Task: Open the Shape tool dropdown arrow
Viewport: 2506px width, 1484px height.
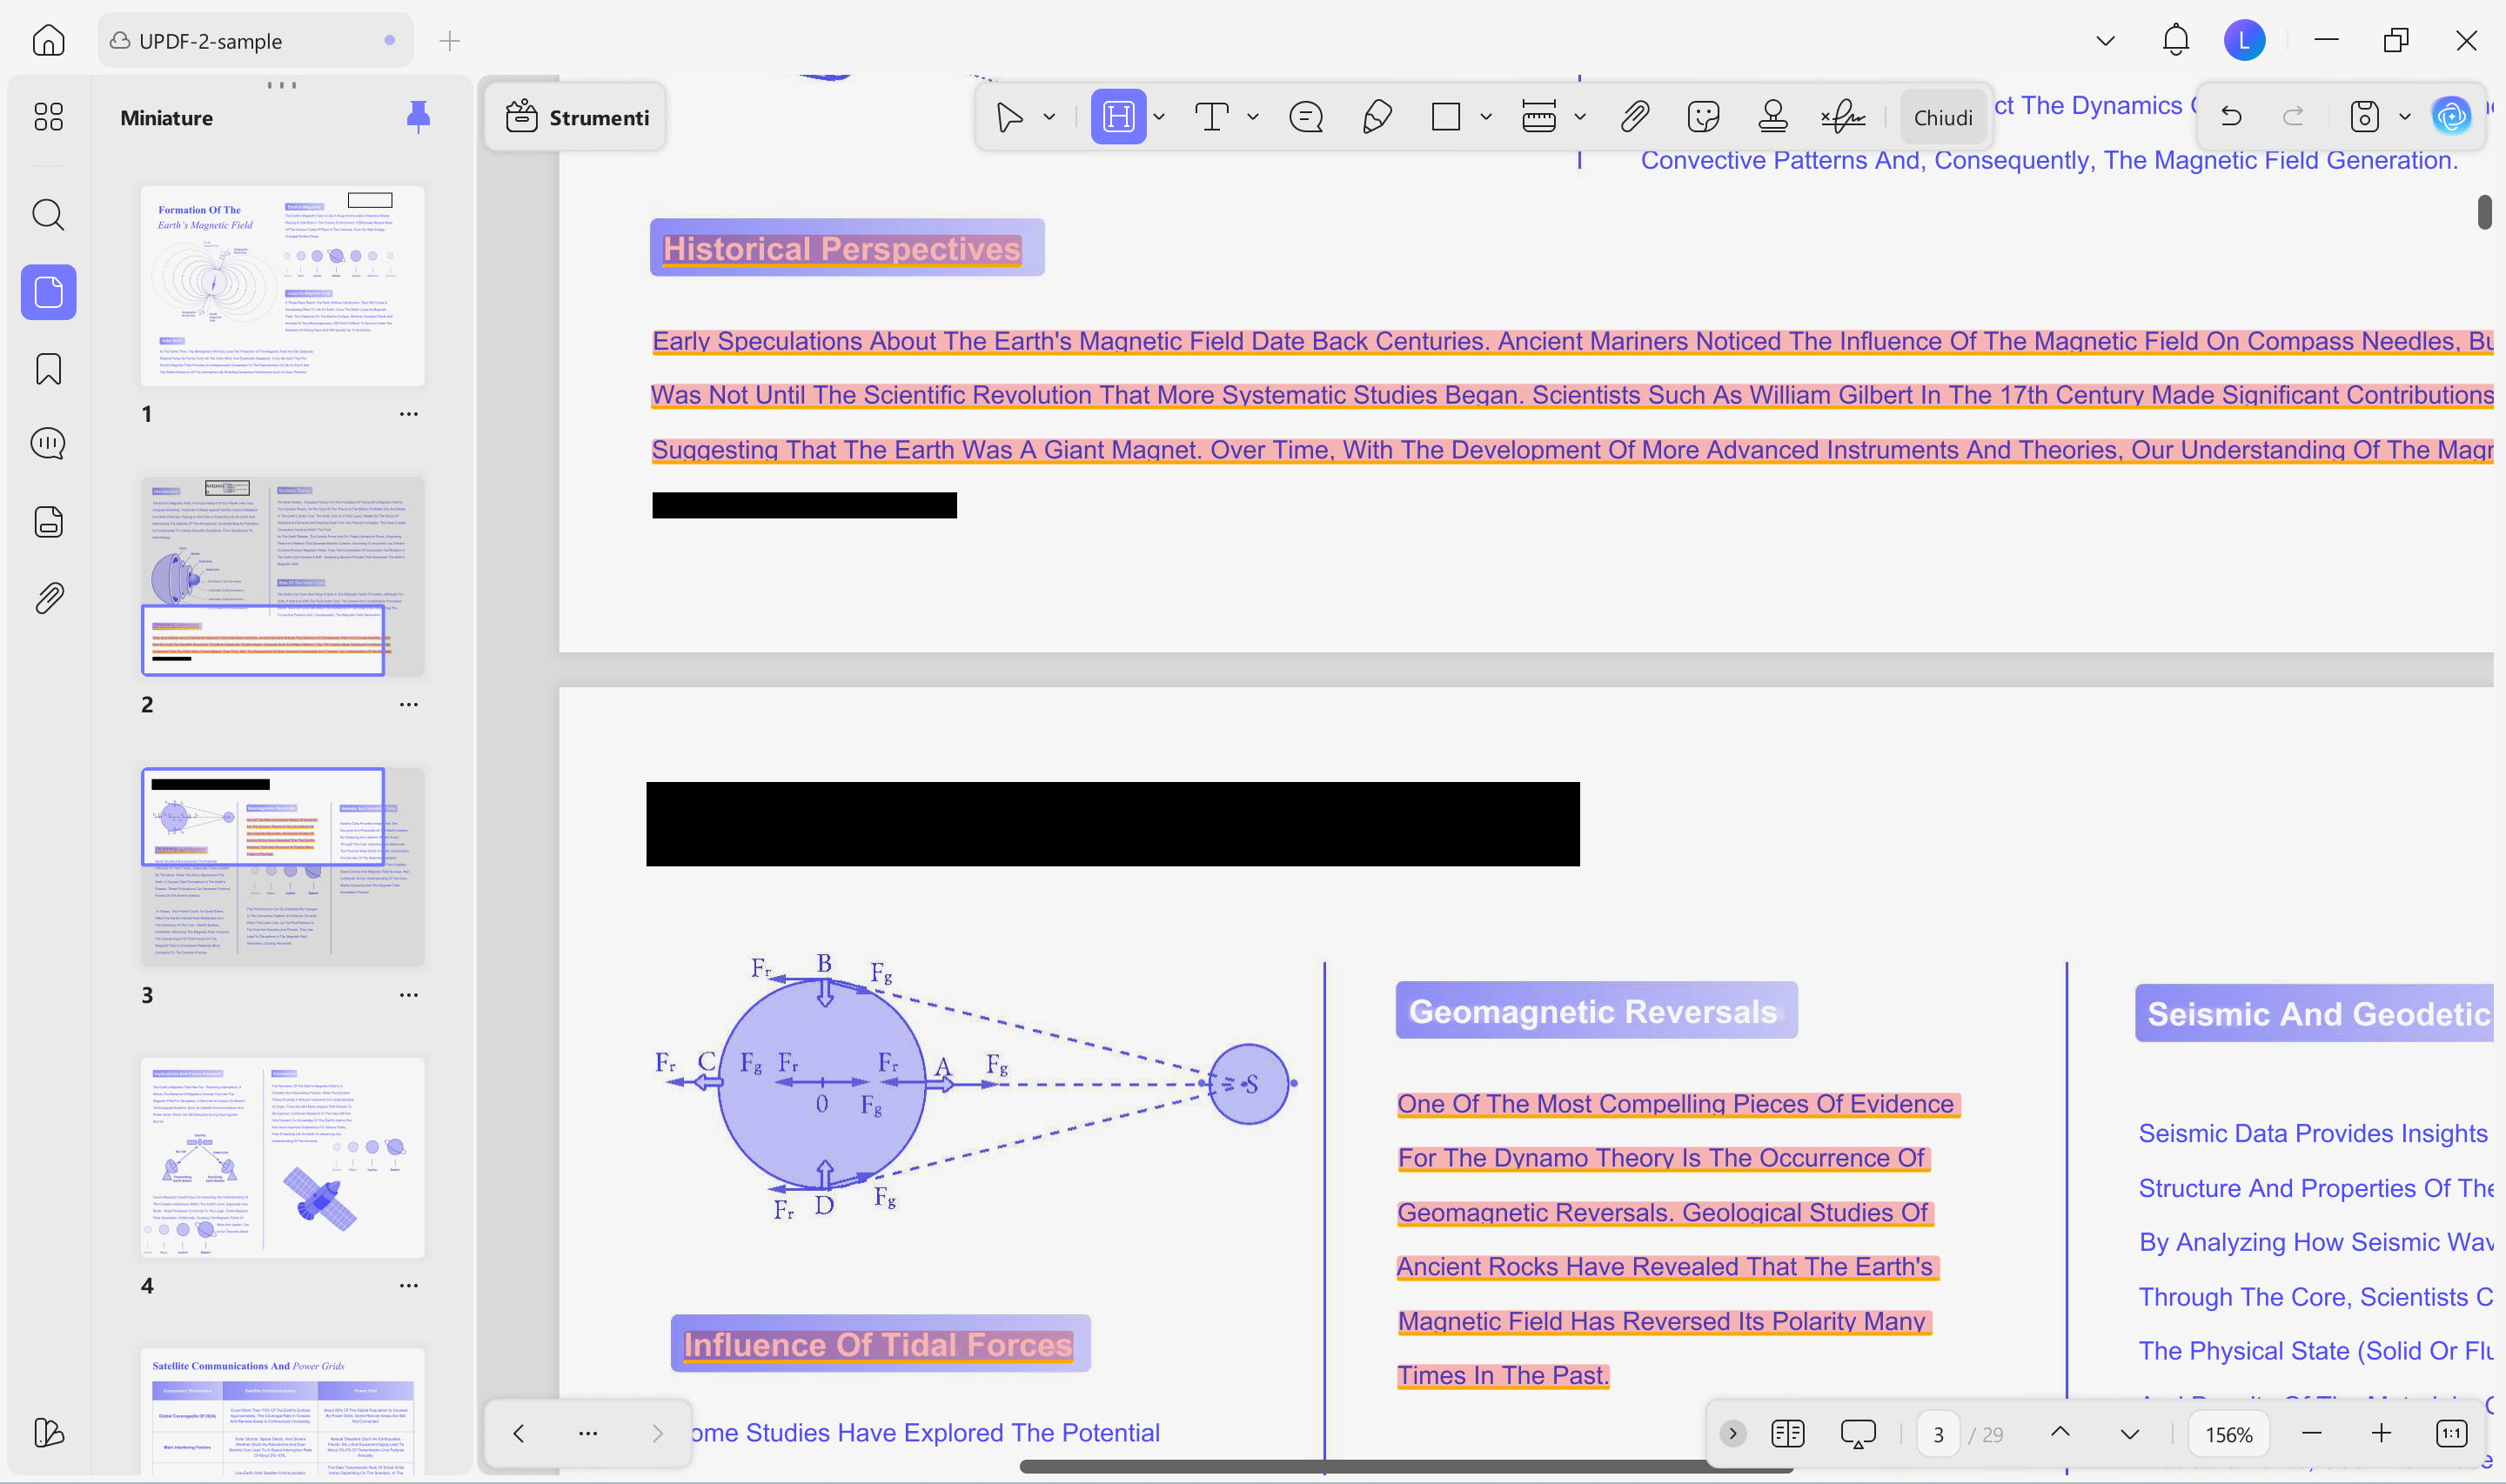Action: click(x=1486, y=116)
